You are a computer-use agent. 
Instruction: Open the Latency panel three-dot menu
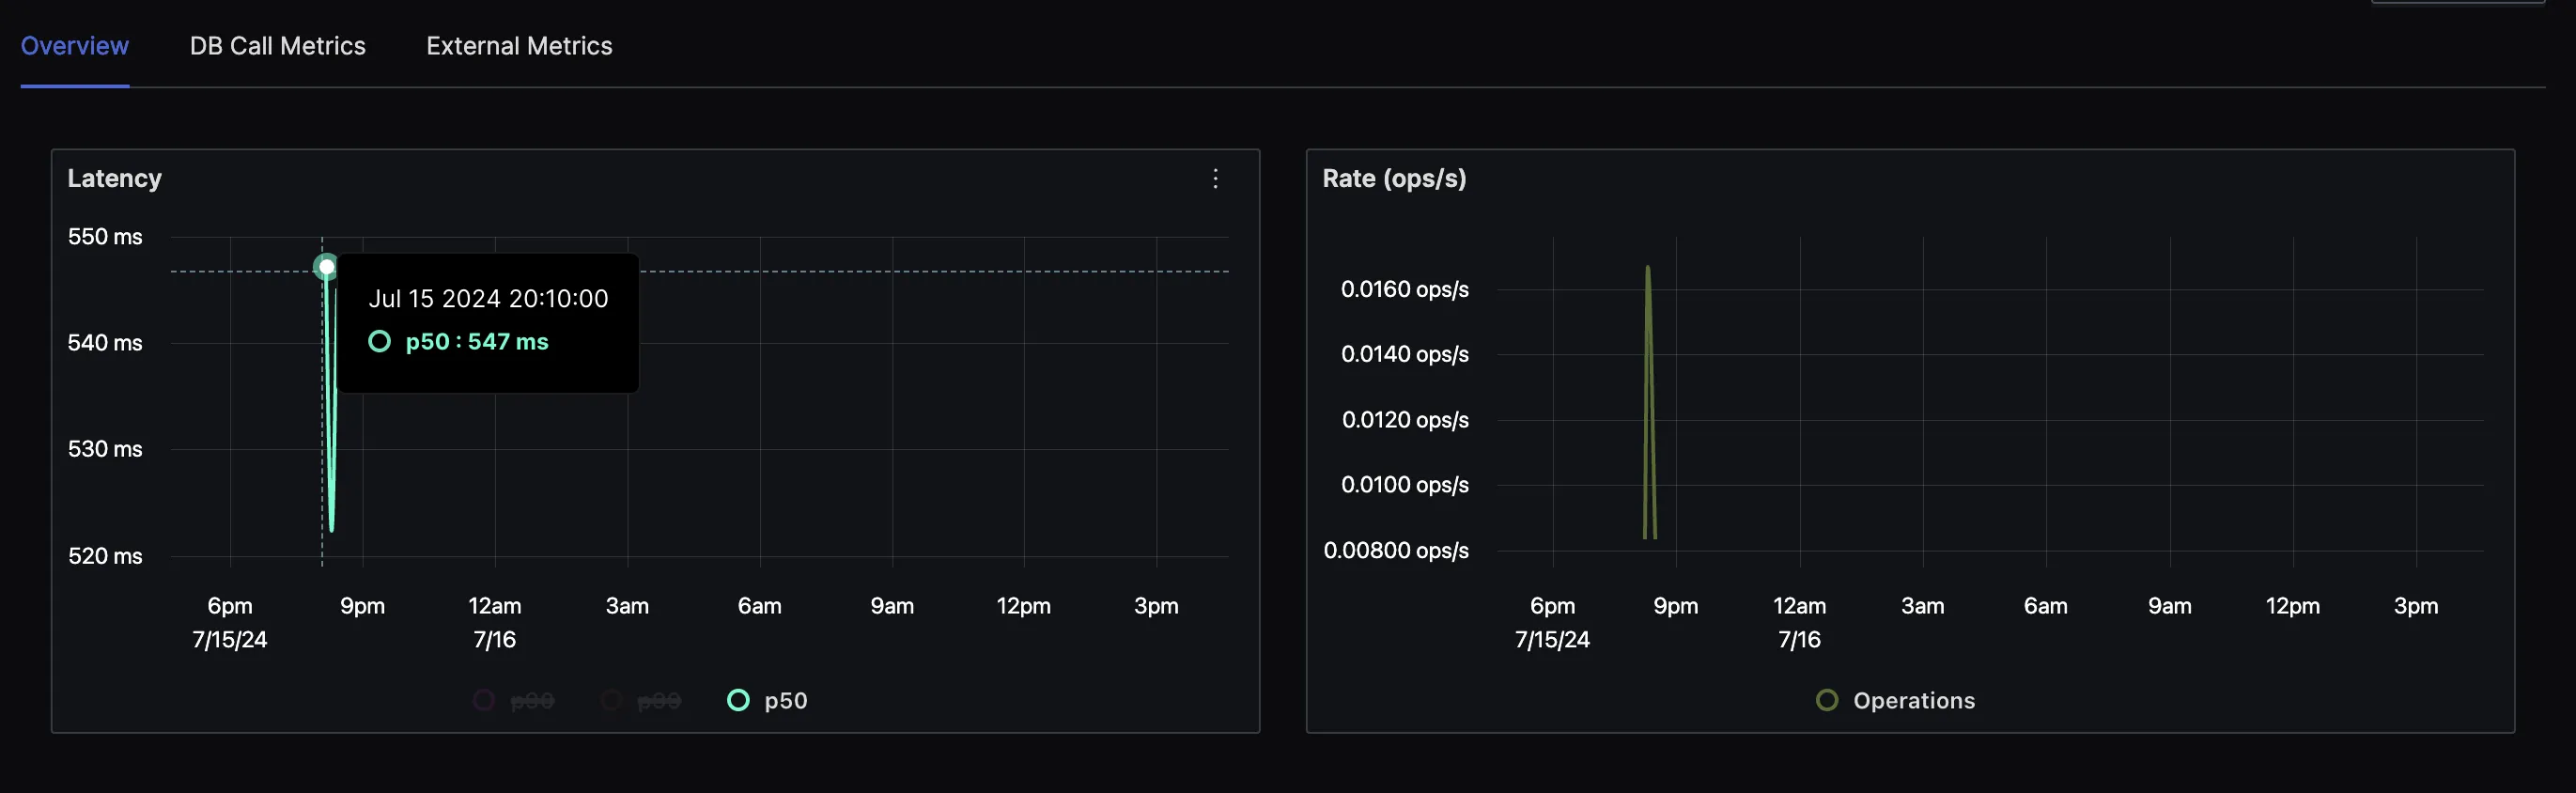[x=1215, y=179]
